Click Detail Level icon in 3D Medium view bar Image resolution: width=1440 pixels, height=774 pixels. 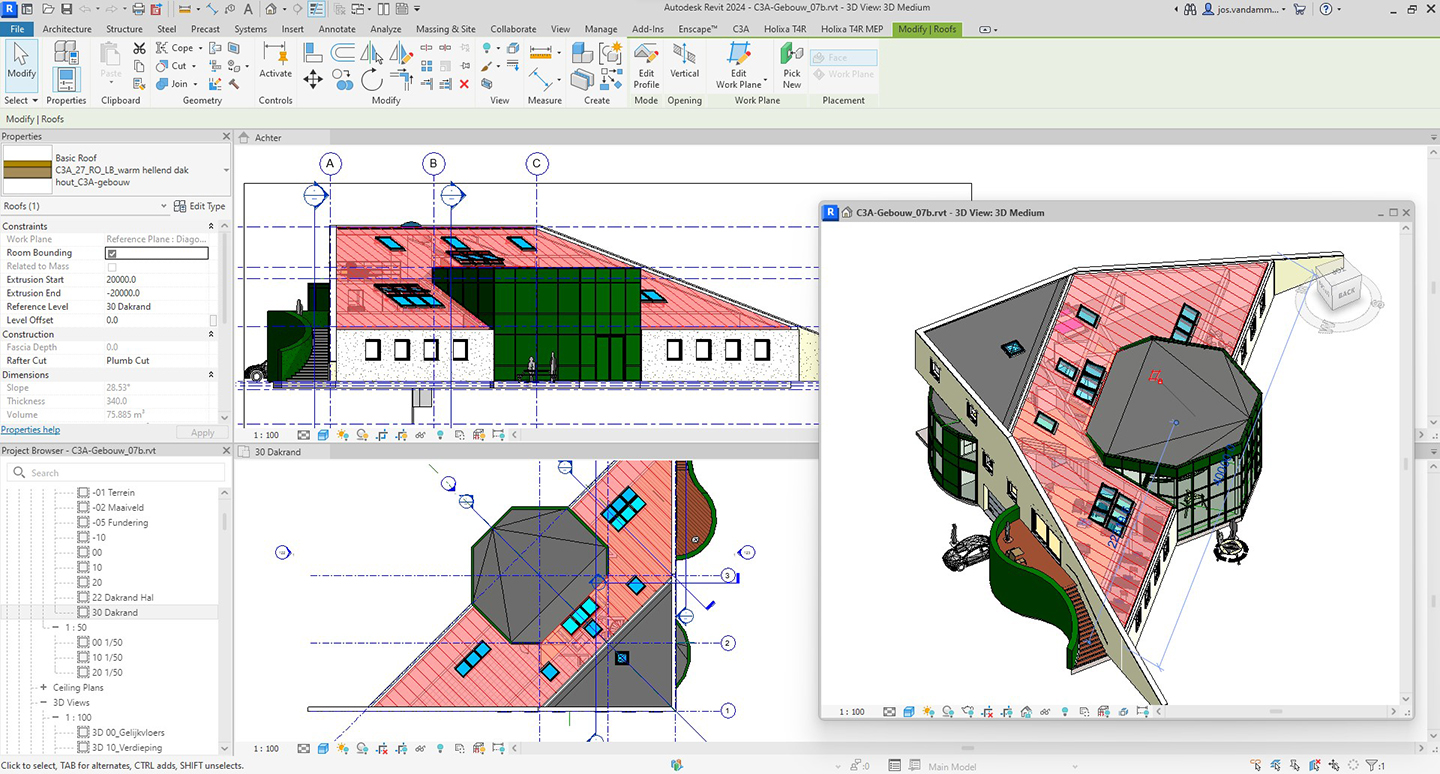point(889,712)
